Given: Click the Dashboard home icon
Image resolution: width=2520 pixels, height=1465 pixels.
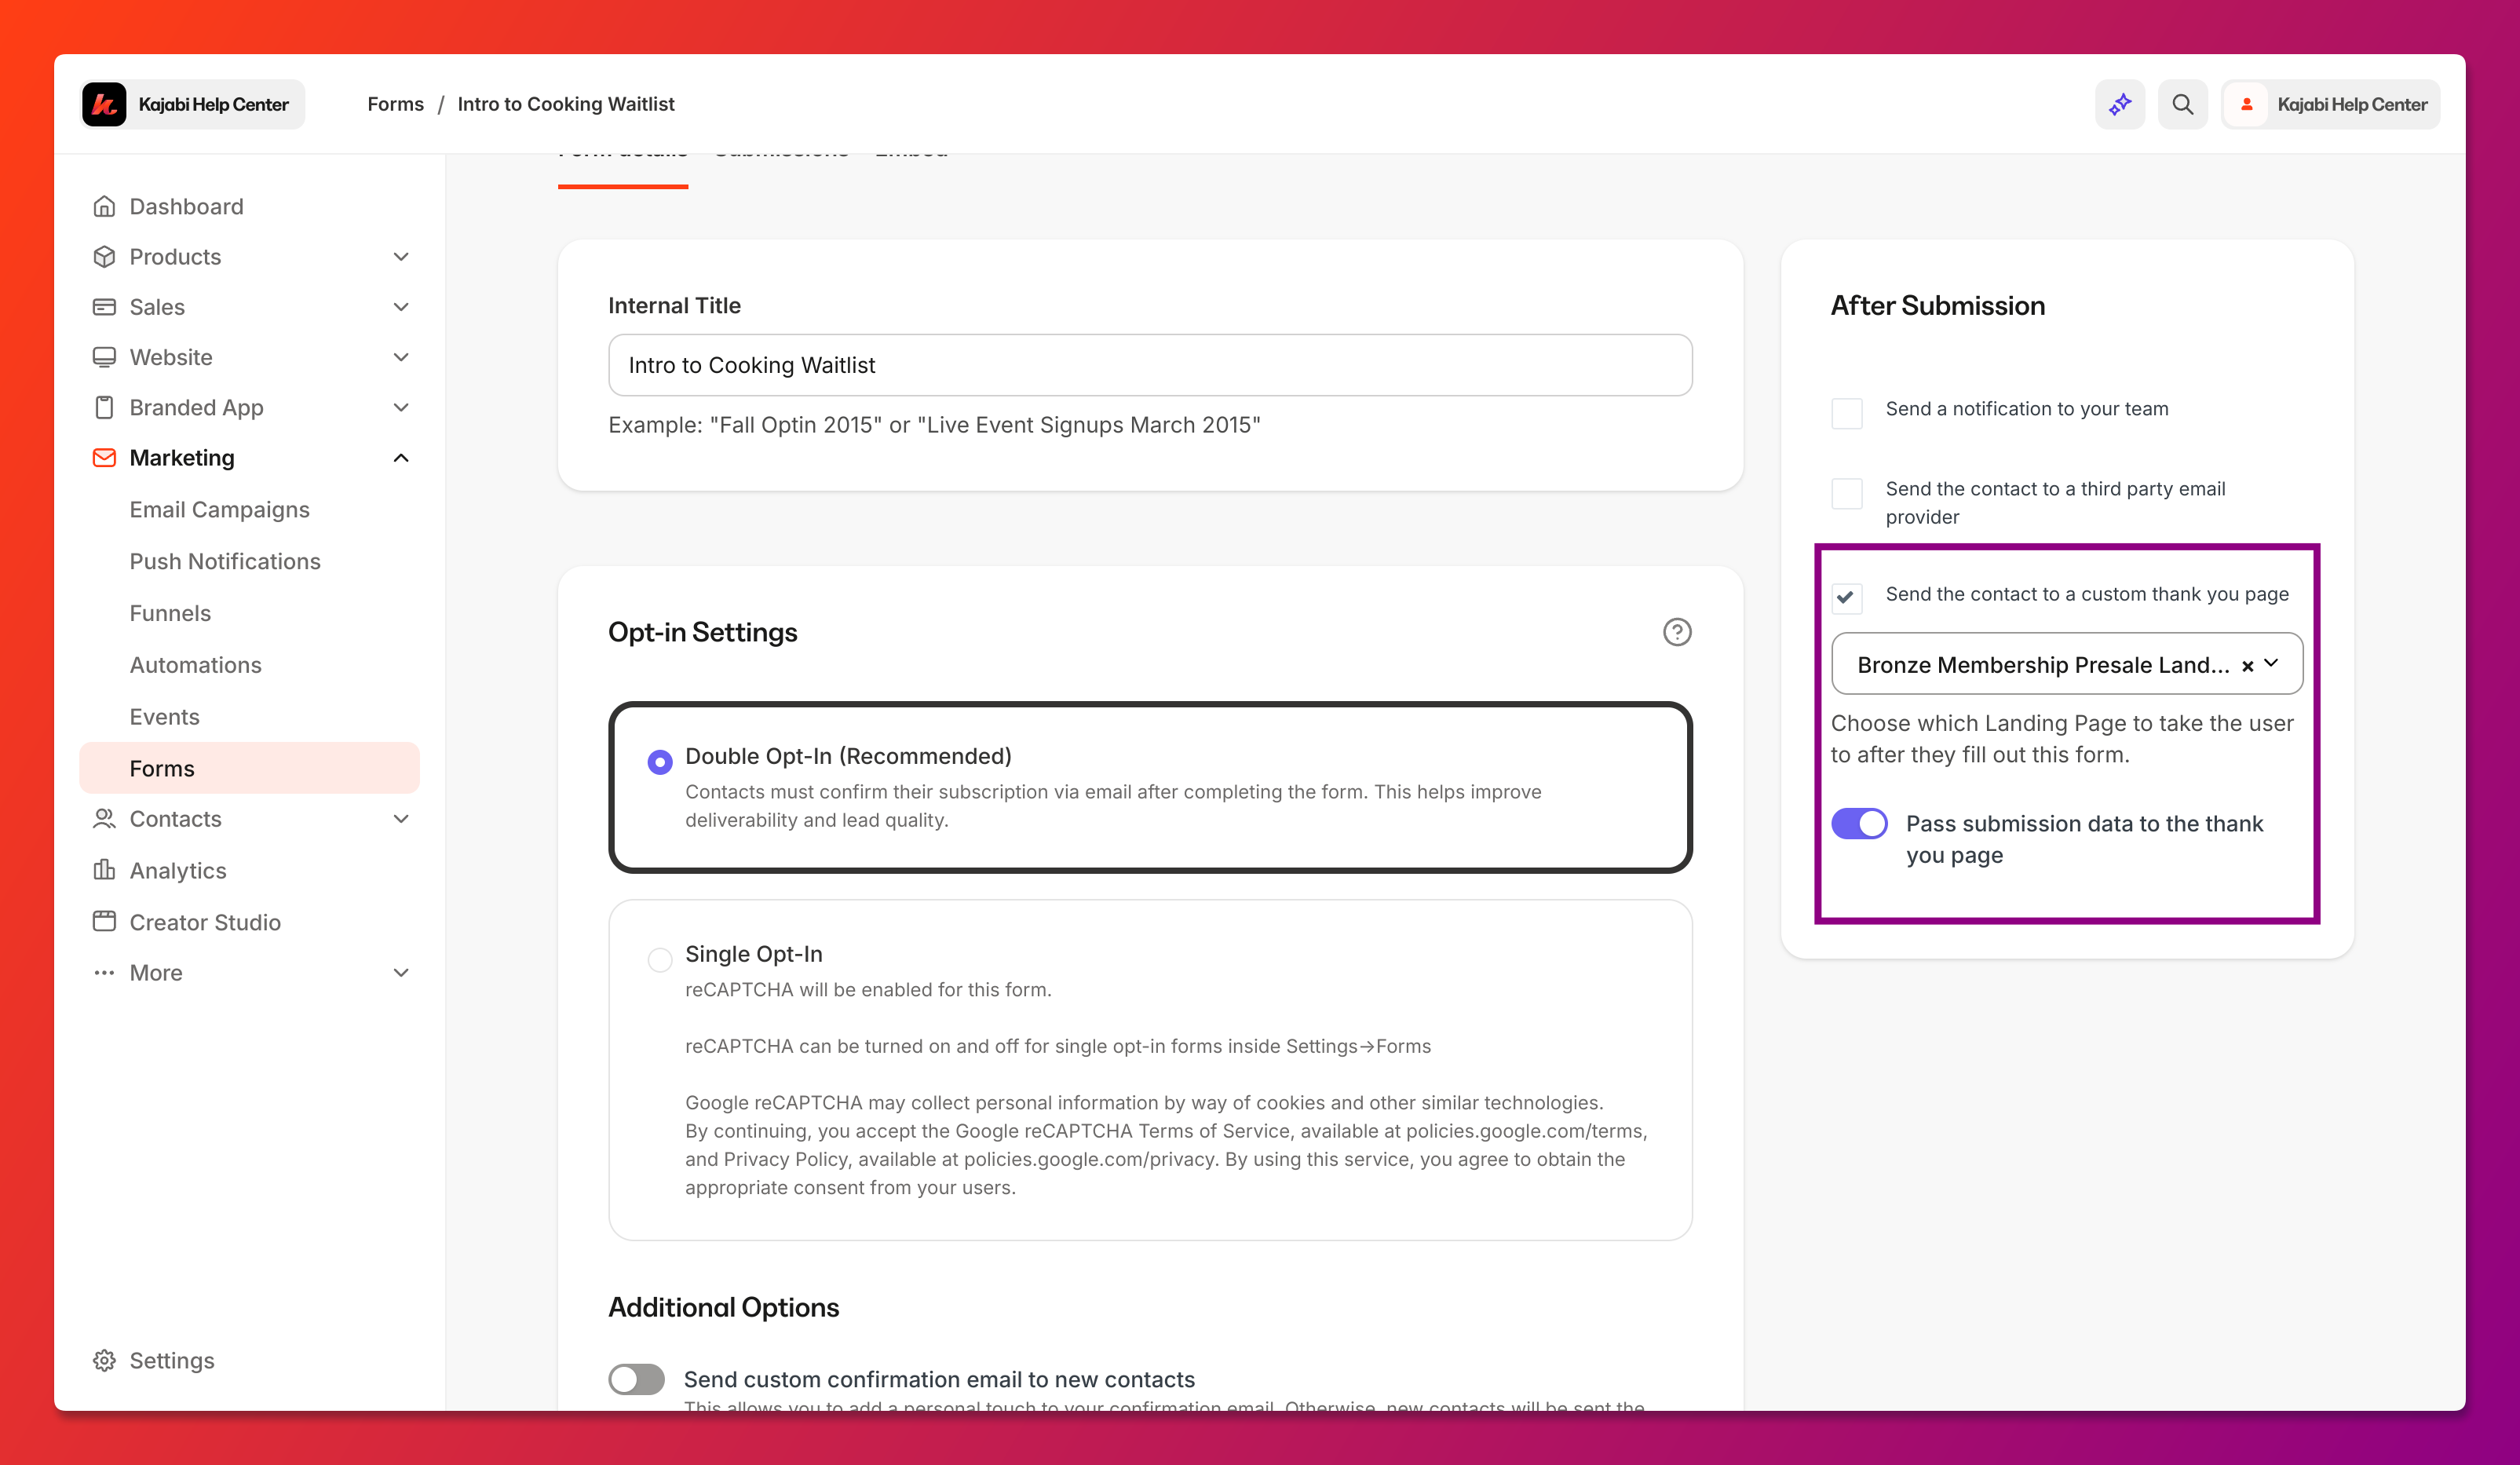Looking at the screenshot, I should tap(104, 206).
